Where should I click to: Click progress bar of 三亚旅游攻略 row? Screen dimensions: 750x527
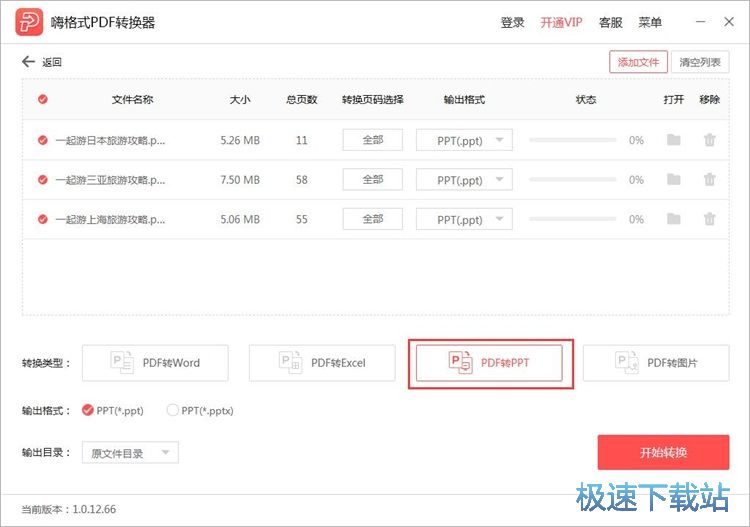pyautogui.click(x=573, y=179)
